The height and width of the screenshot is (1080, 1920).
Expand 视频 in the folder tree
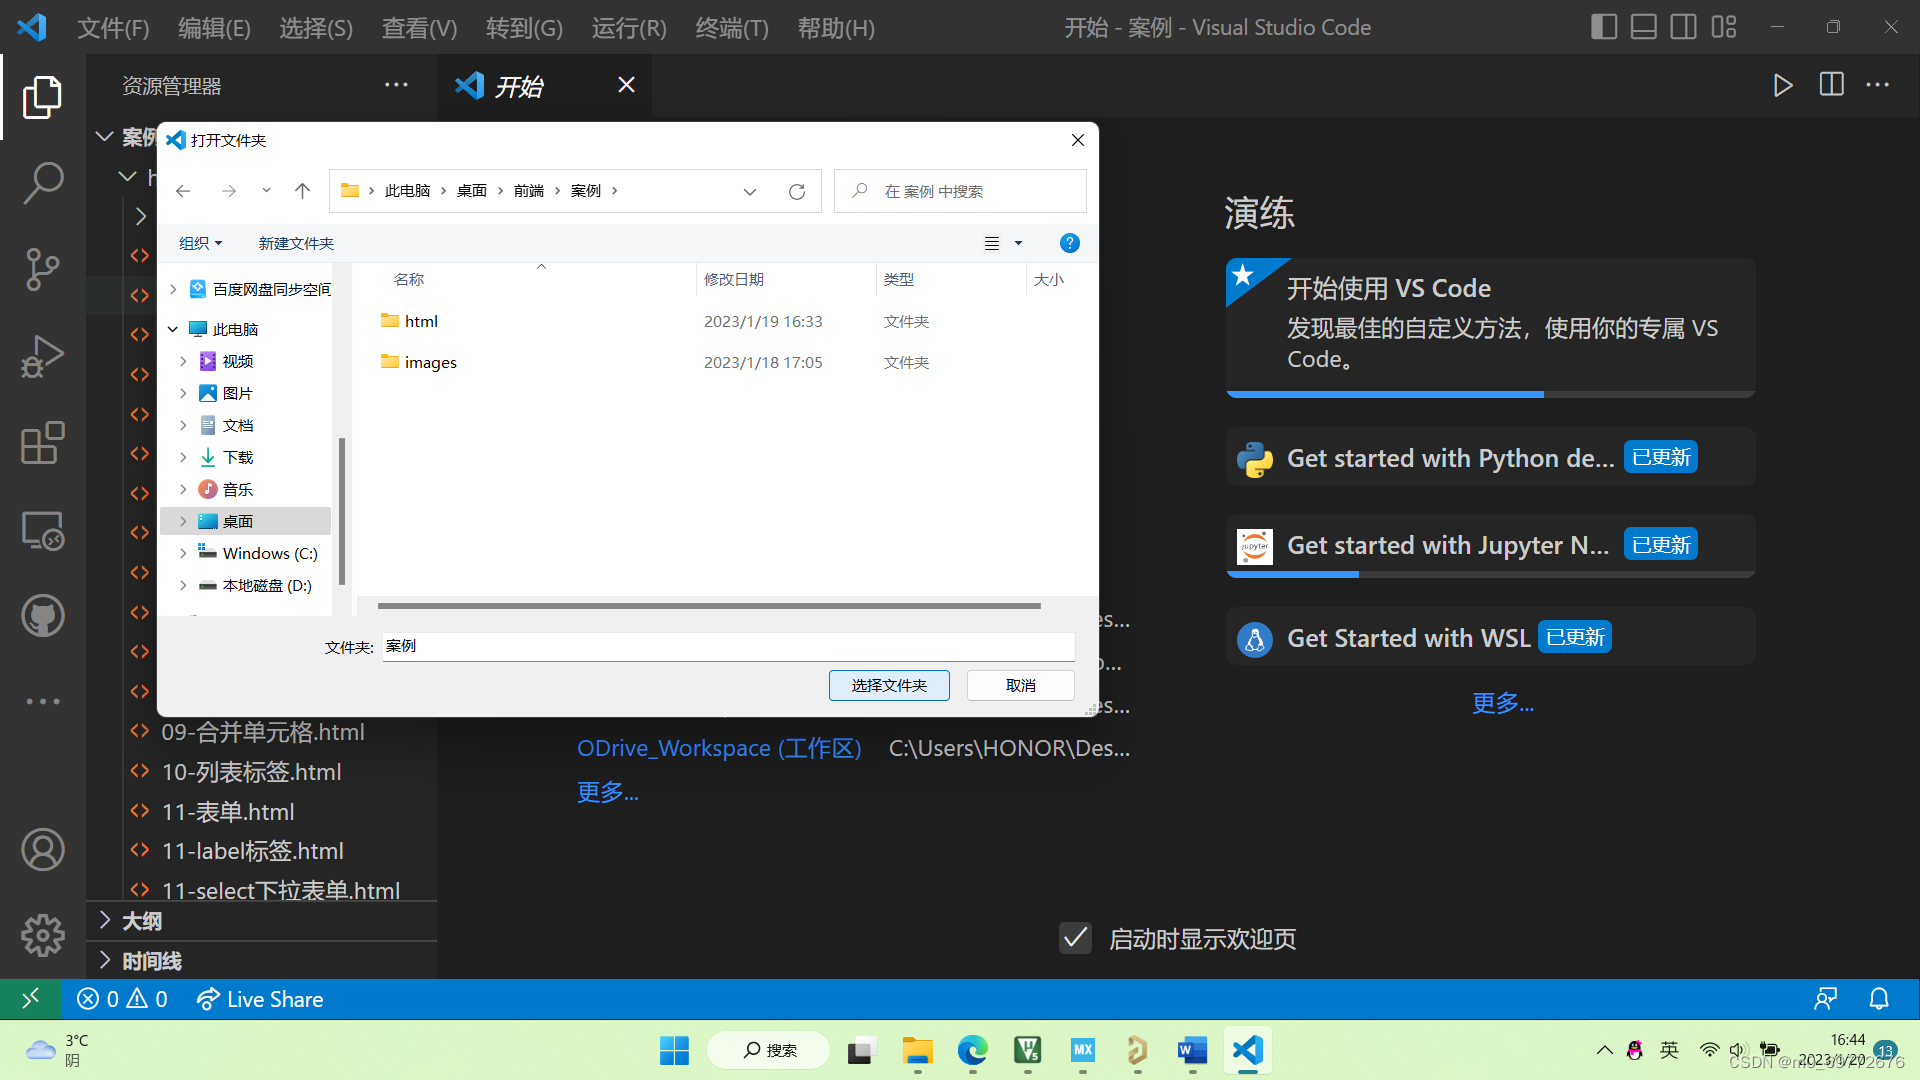[184, 360]
